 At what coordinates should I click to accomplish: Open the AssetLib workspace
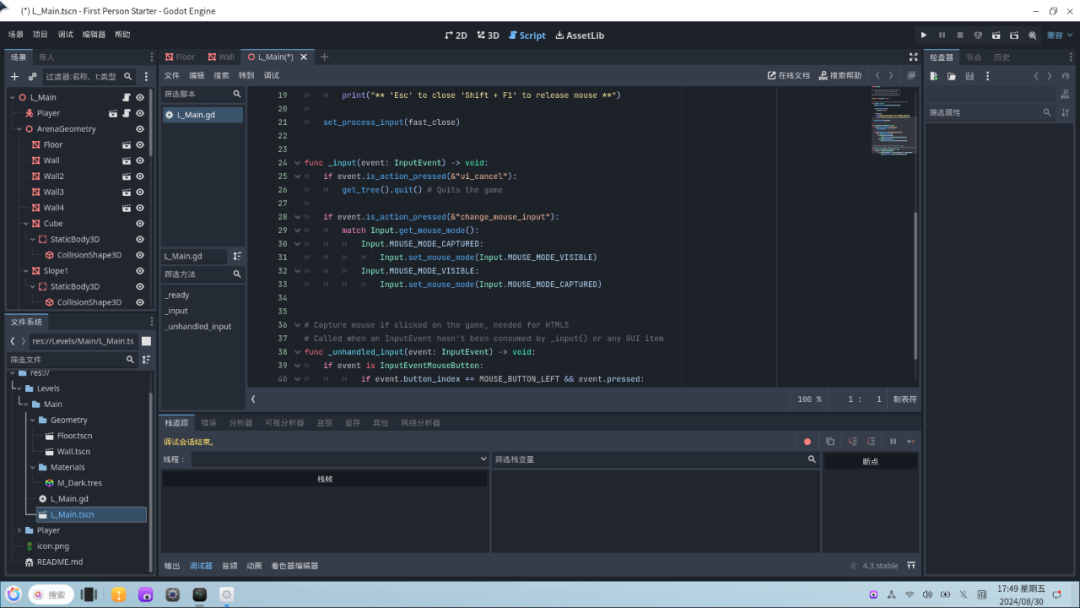click(x=579, y=36)
